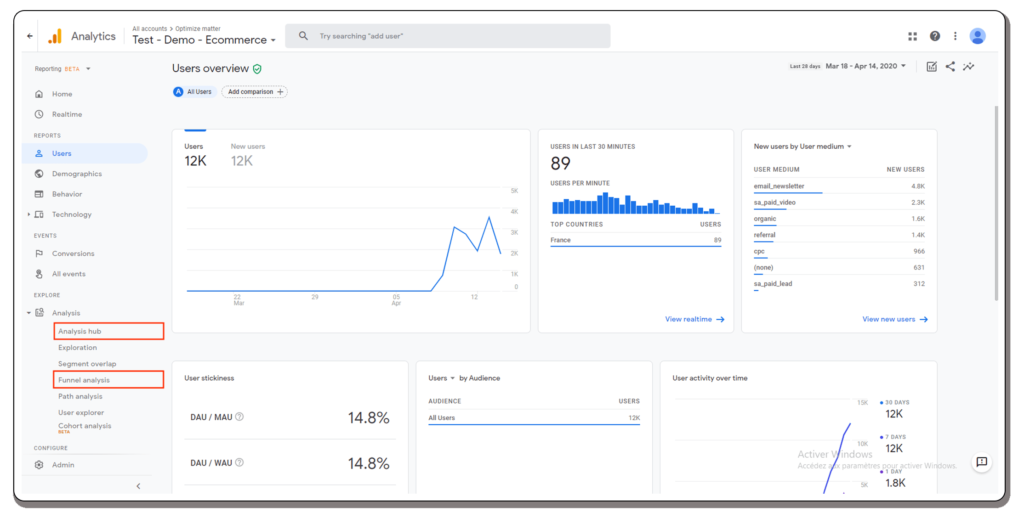Select Users in the Reports menu
1024x518 pixels.
(85, 154)
